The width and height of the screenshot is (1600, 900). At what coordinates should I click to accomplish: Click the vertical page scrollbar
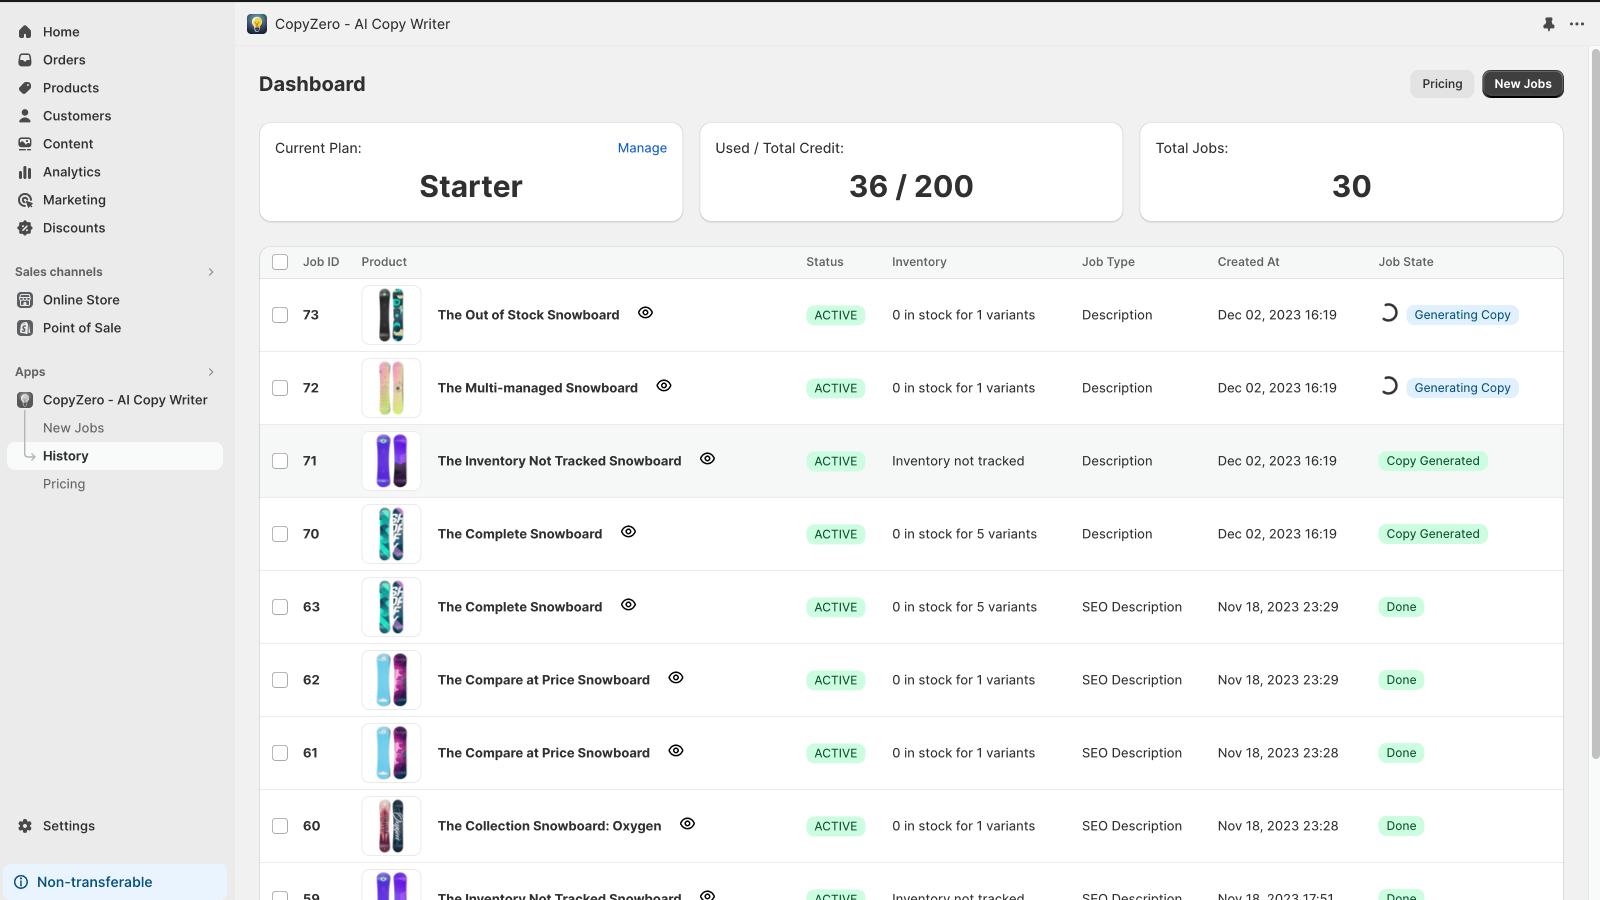[x=1595, y=400]
